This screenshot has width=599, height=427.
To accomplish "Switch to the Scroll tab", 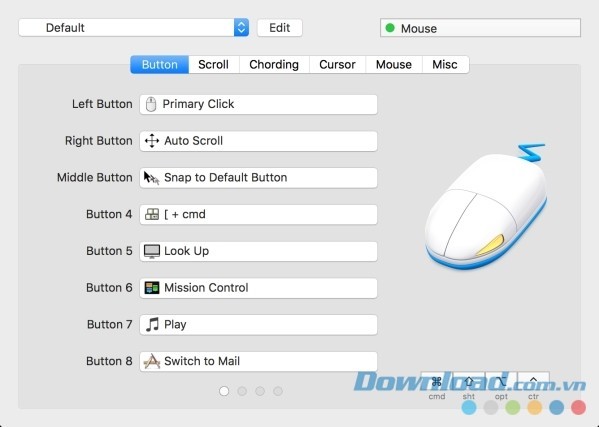I will (x=214, y=64).
